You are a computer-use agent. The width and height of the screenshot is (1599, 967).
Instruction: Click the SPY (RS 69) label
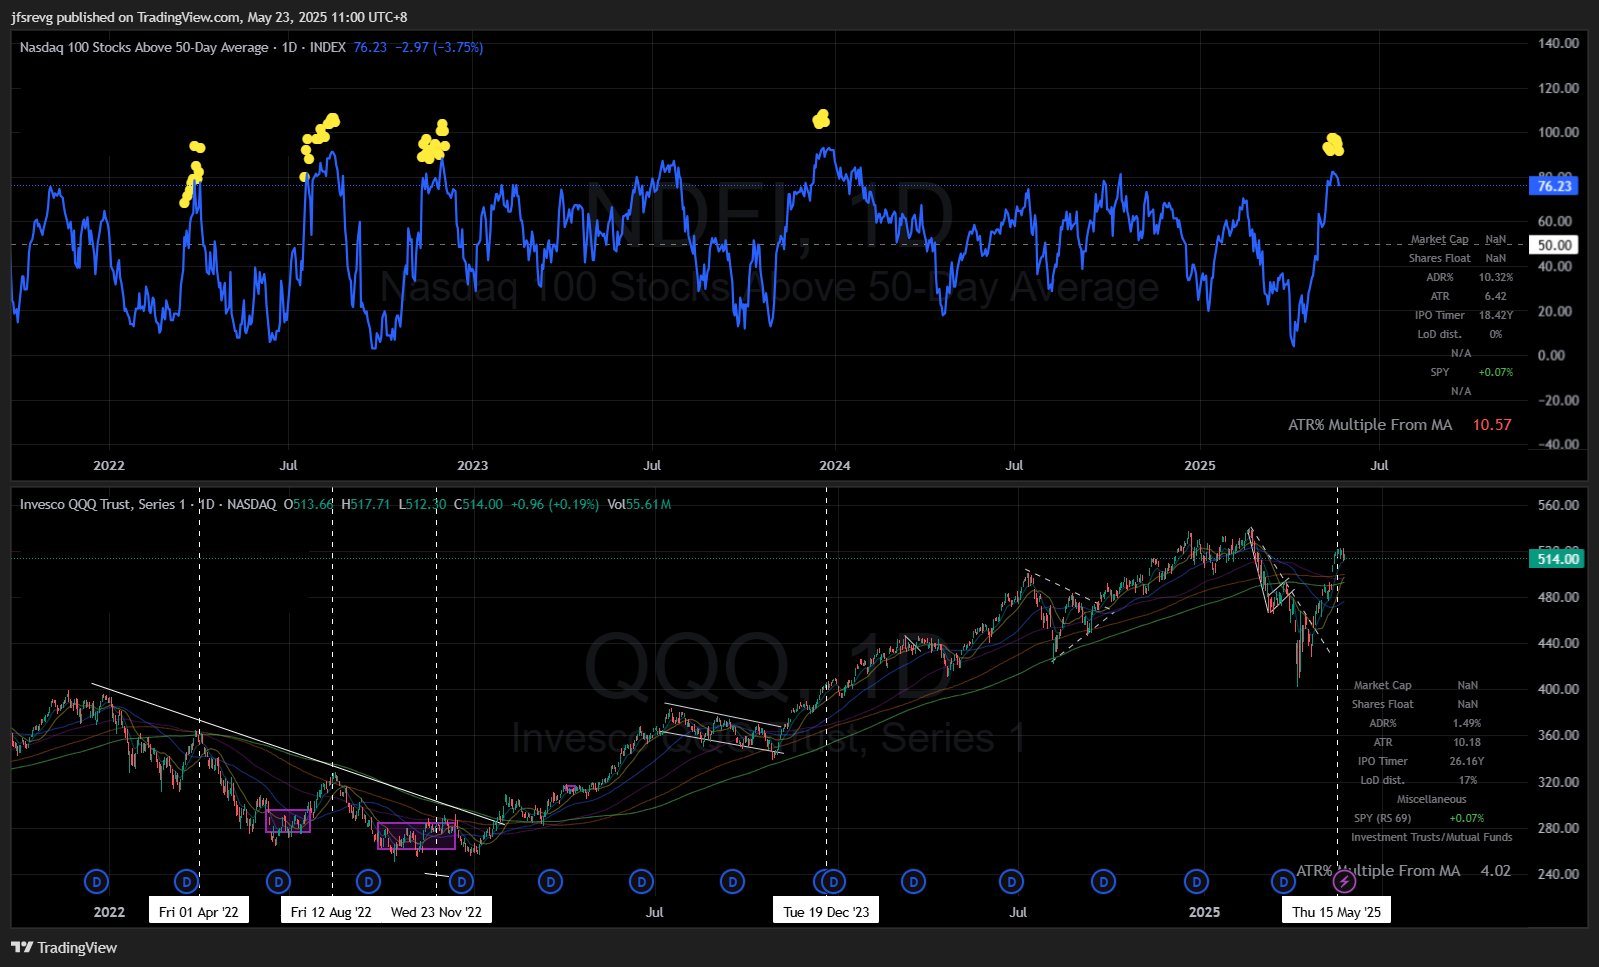pos(1383,818)
